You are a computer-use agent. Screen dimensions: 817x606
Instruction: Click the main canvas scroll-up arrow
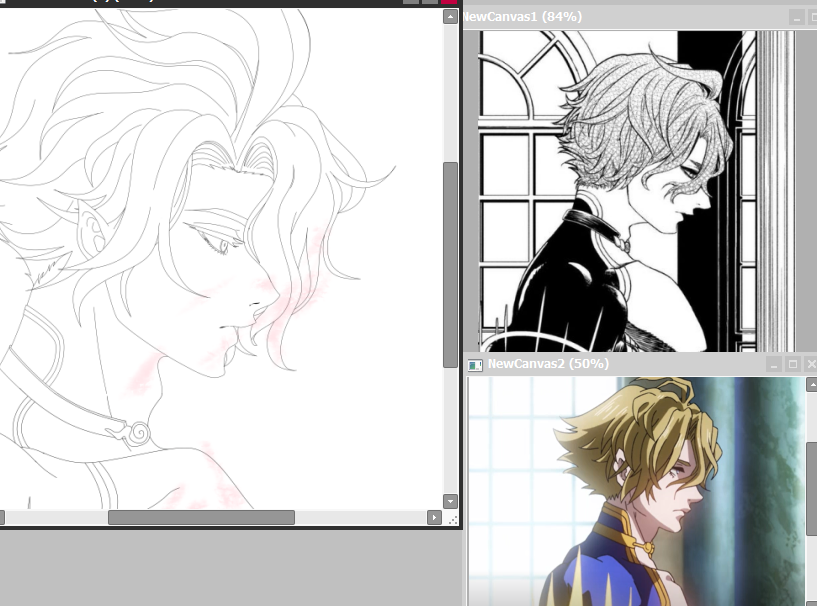450,17
